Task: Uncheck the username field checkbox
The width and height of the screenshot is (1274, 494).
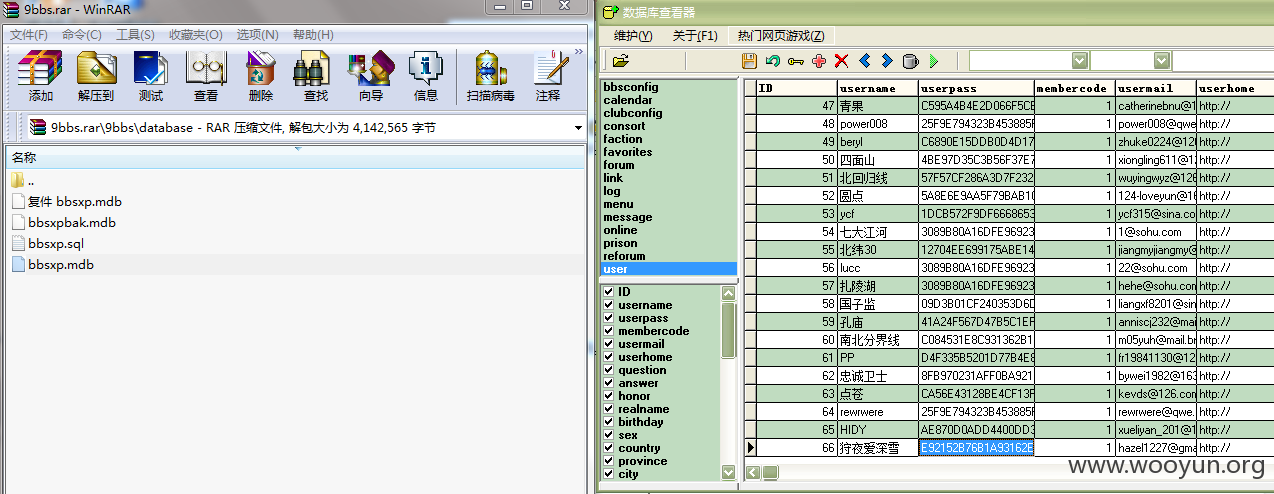Action: [609, 305]
